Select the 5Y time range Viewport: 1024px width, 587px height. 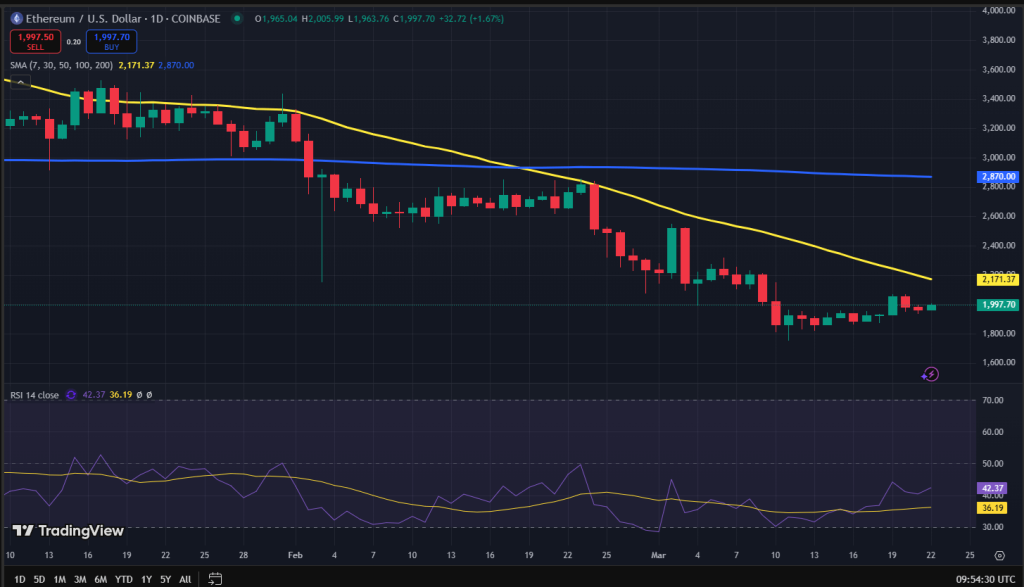(165, 579)
